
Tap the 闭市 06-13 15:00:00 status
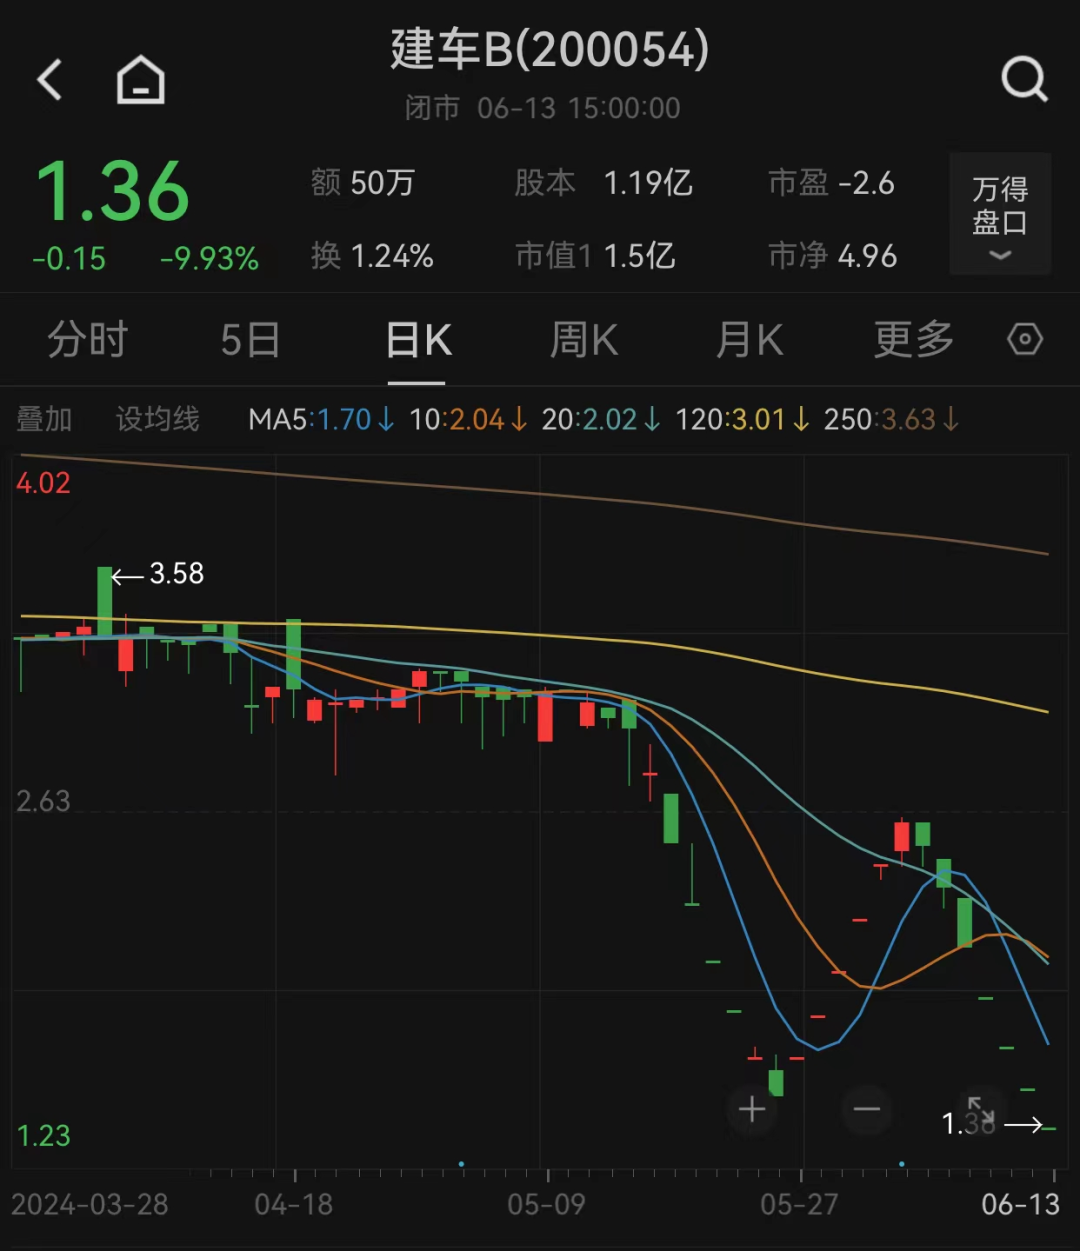point(542,108)
